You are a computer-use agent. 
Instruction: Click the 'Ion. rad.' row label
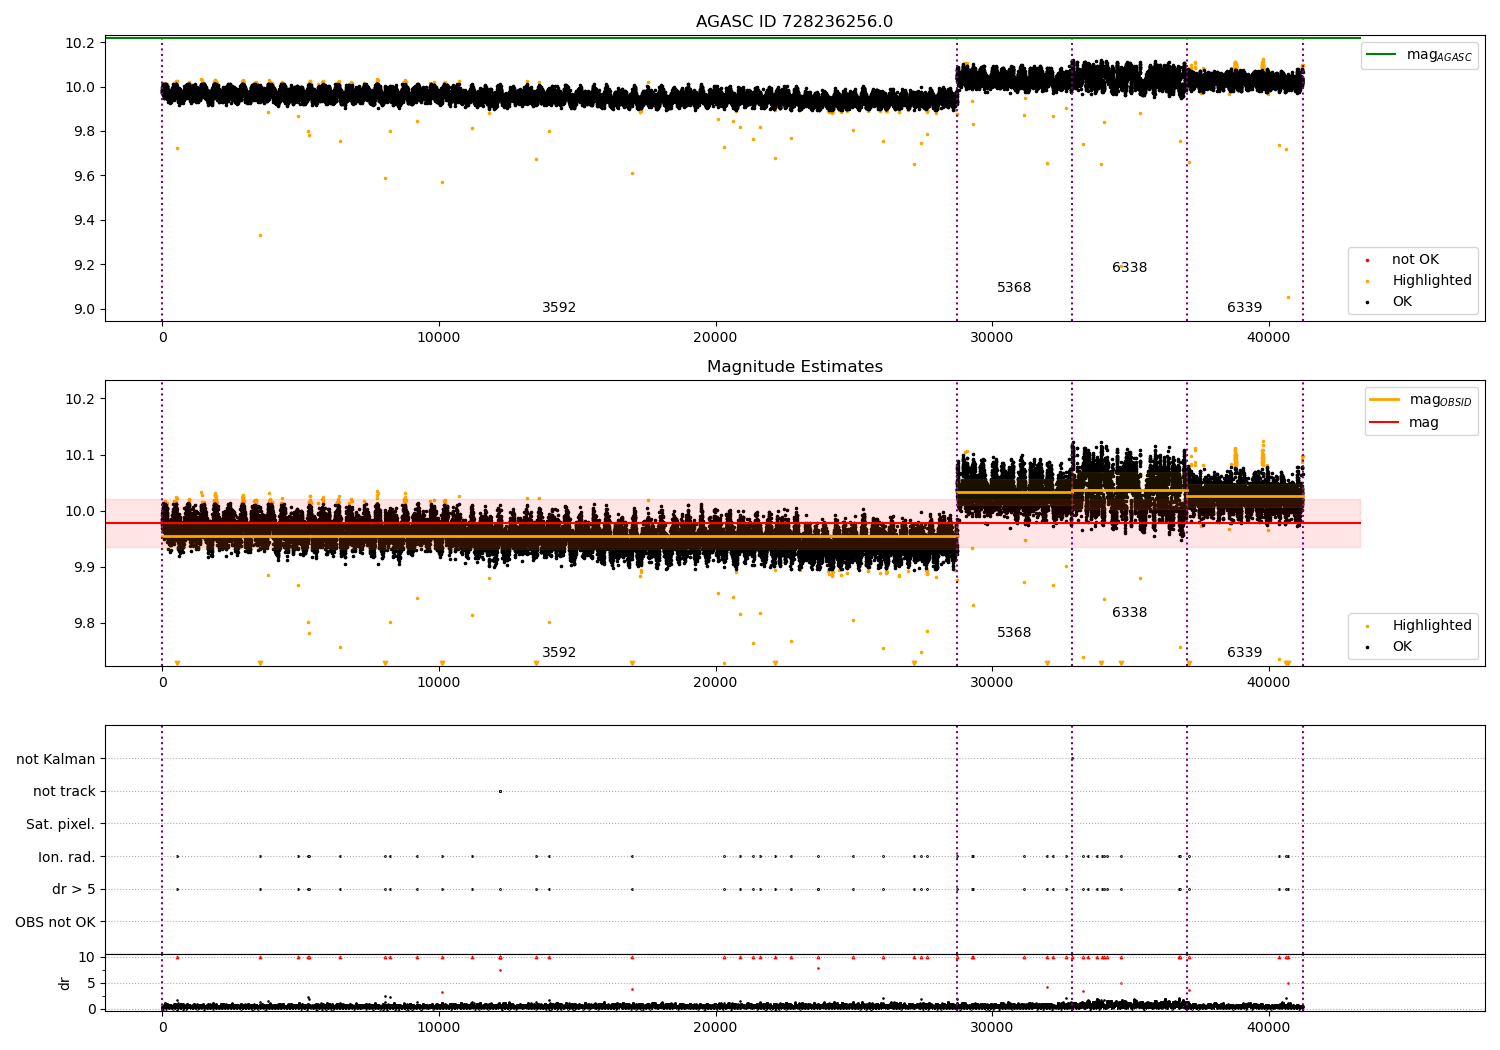[67, 857]
